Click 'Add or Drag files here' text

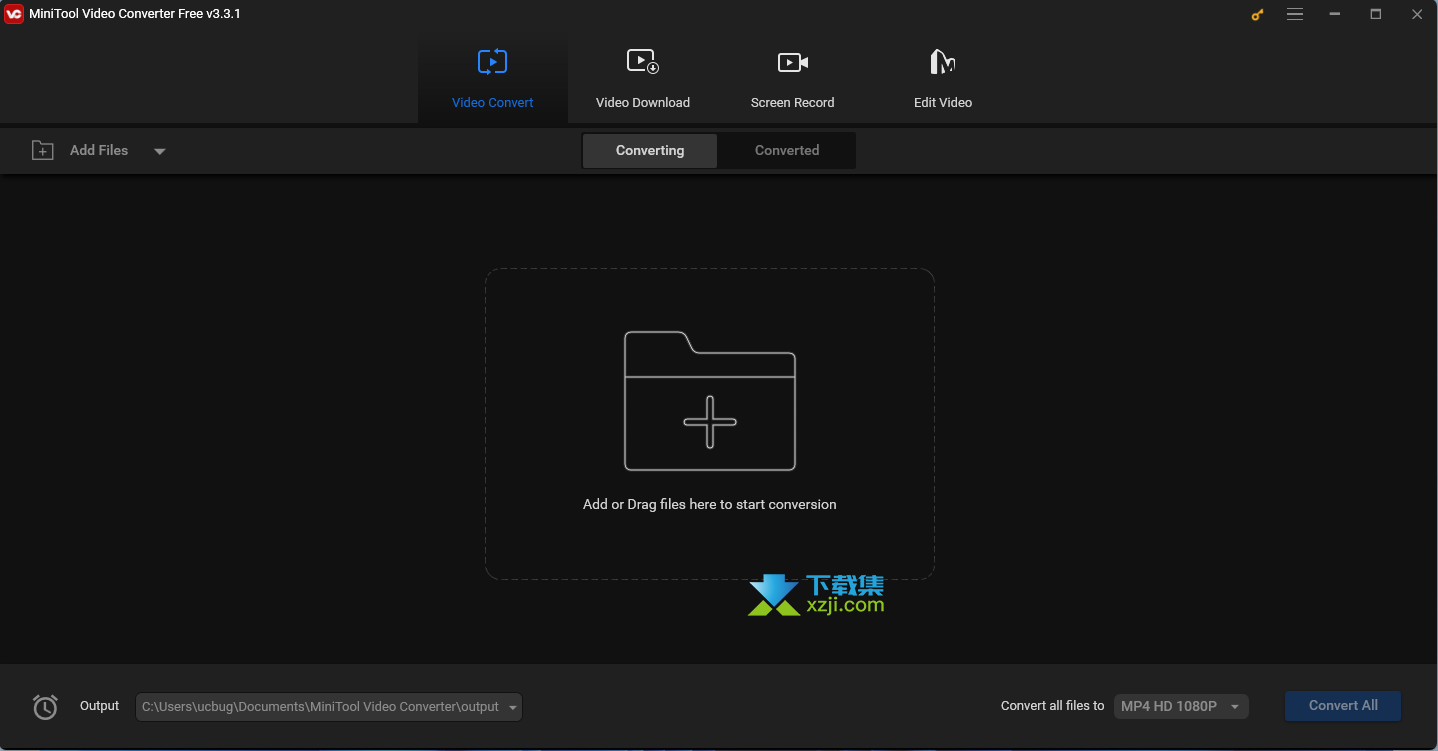pos(710,504)
